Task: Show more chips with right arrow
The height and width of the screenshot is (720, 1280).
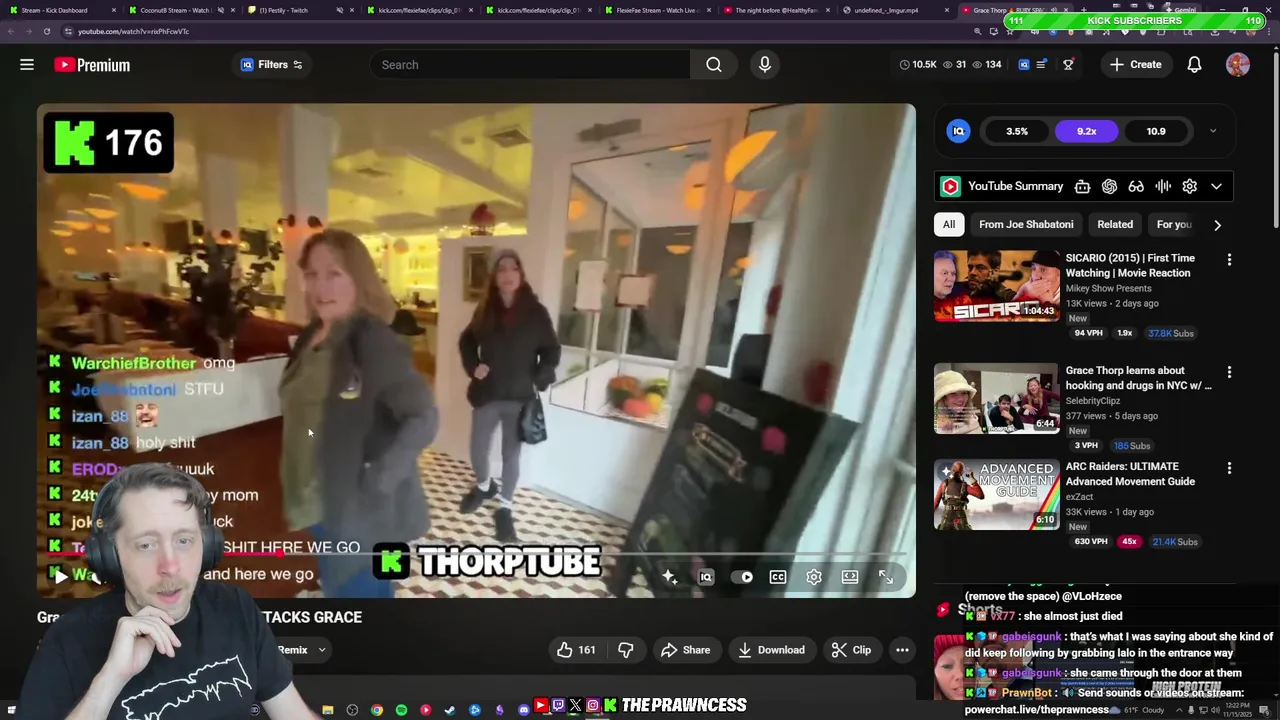Action: tap(1217, 225)
